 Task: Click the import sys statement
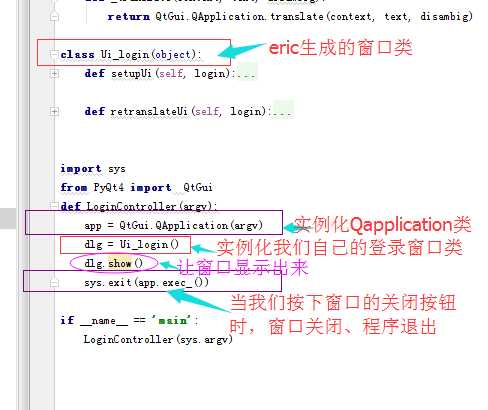pos(93,169)
